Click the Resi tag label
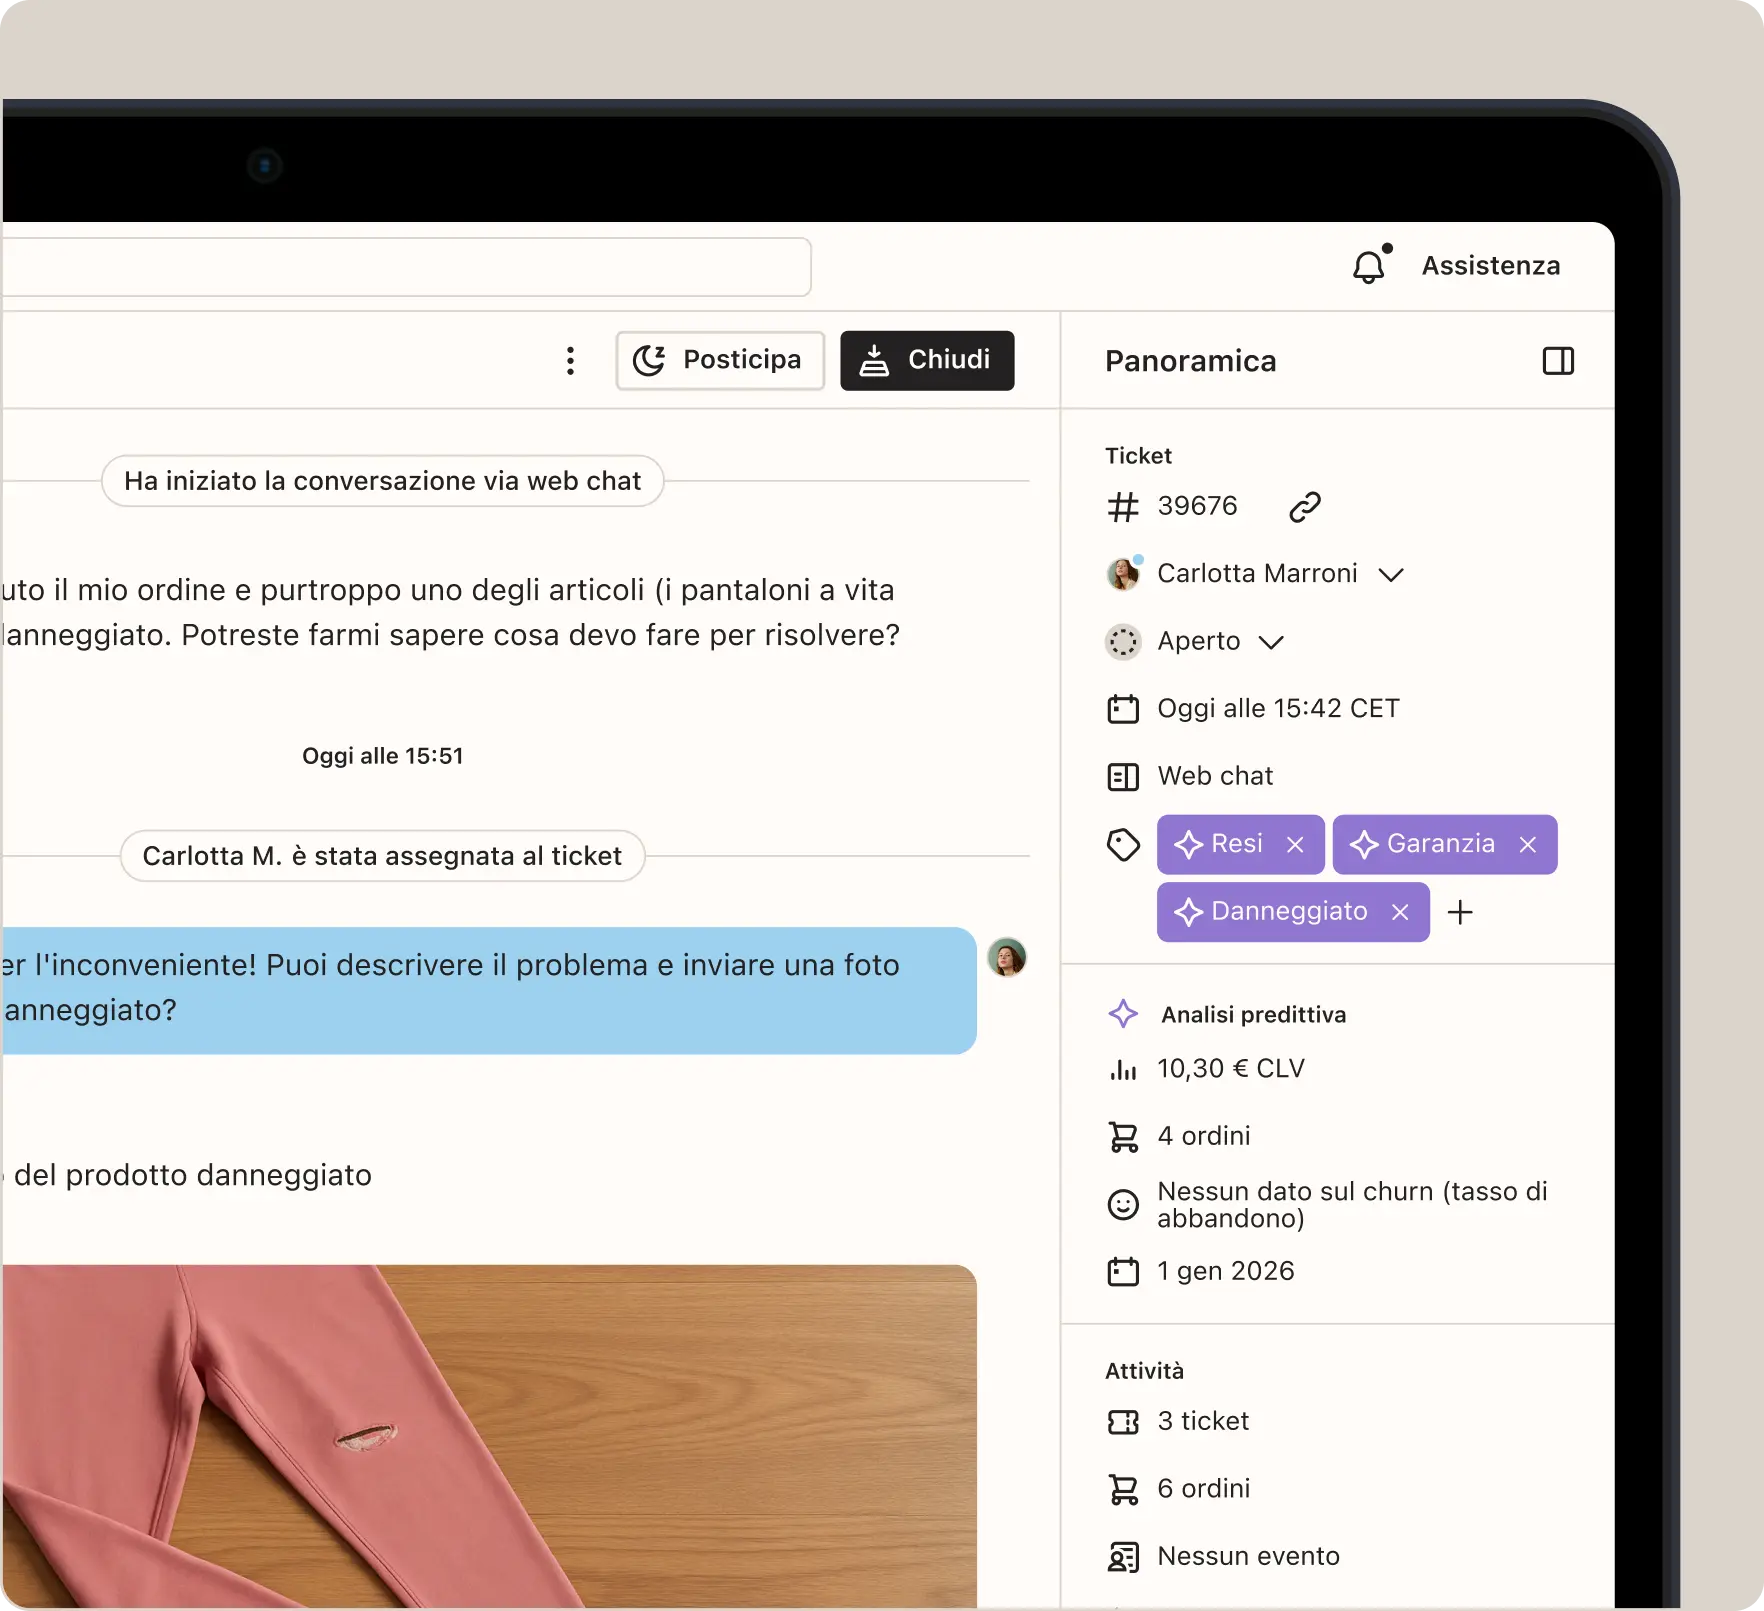The height and width of the screenshot is (1611, 1764). pyautogui.click(x=1237, y=844)
